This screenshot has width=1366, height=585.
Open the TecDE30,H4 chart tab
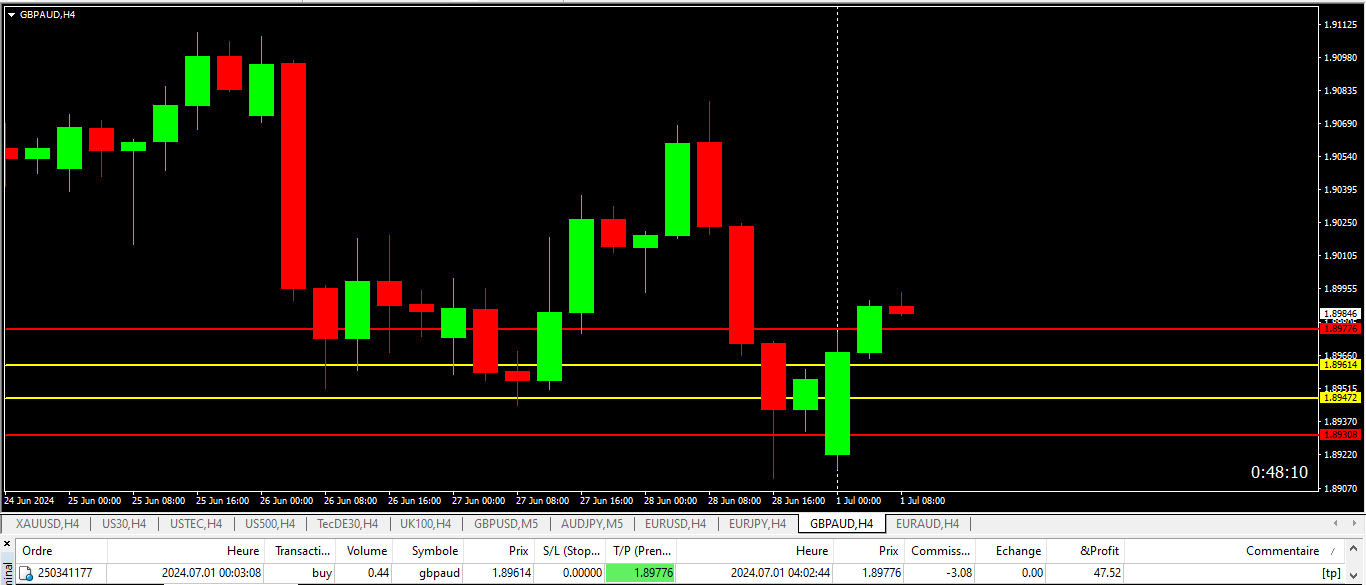pyautogui.click(x=347, y=524)
